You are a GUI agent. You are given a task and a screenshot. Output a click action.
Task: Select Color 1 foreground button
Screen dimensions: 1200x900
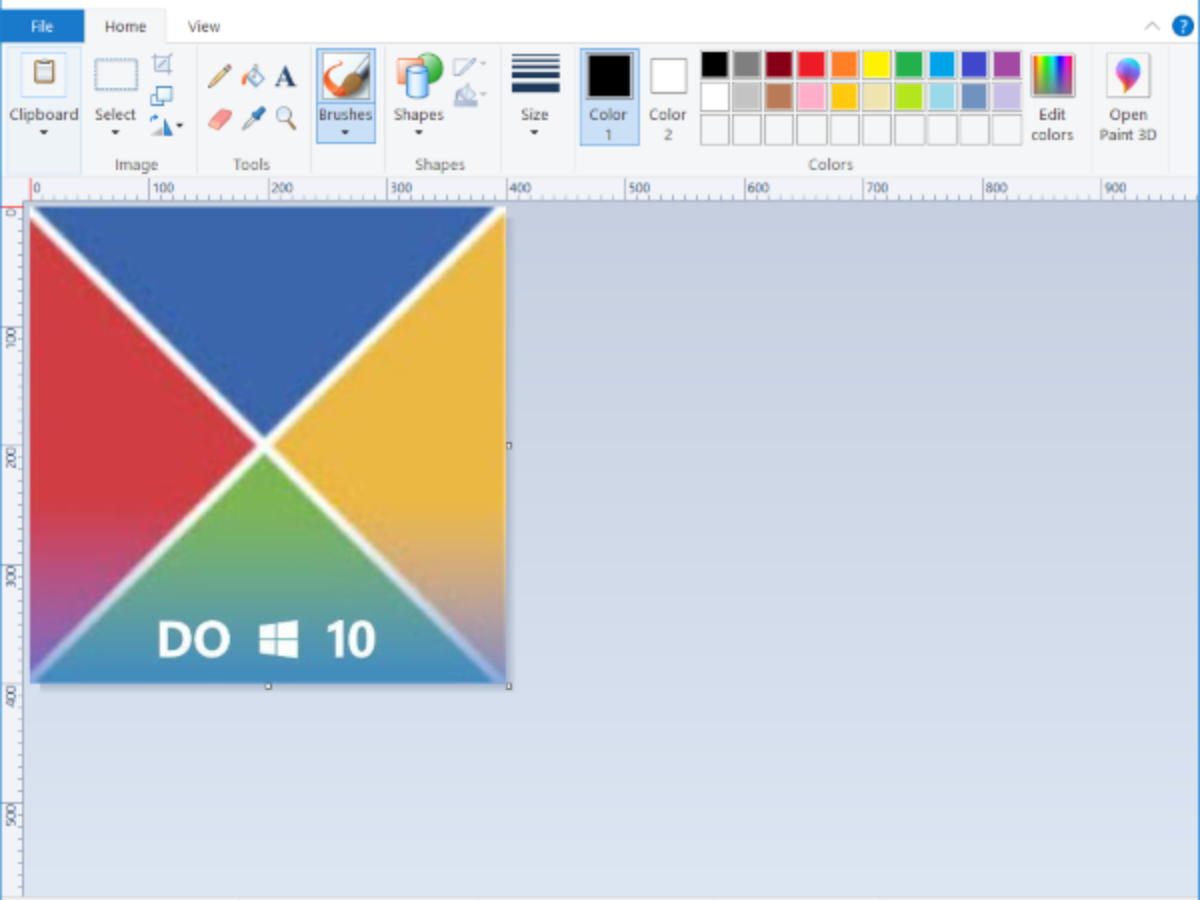pyautogui.click(x=609, y=98)
